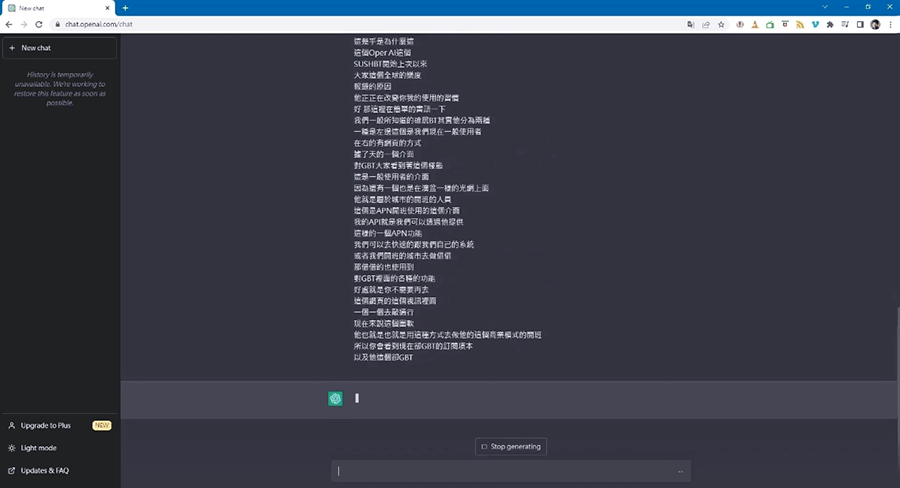This screenshot has height=488, width=900.
Task: Open the Google Translate page icon
Action: point(690,24)
